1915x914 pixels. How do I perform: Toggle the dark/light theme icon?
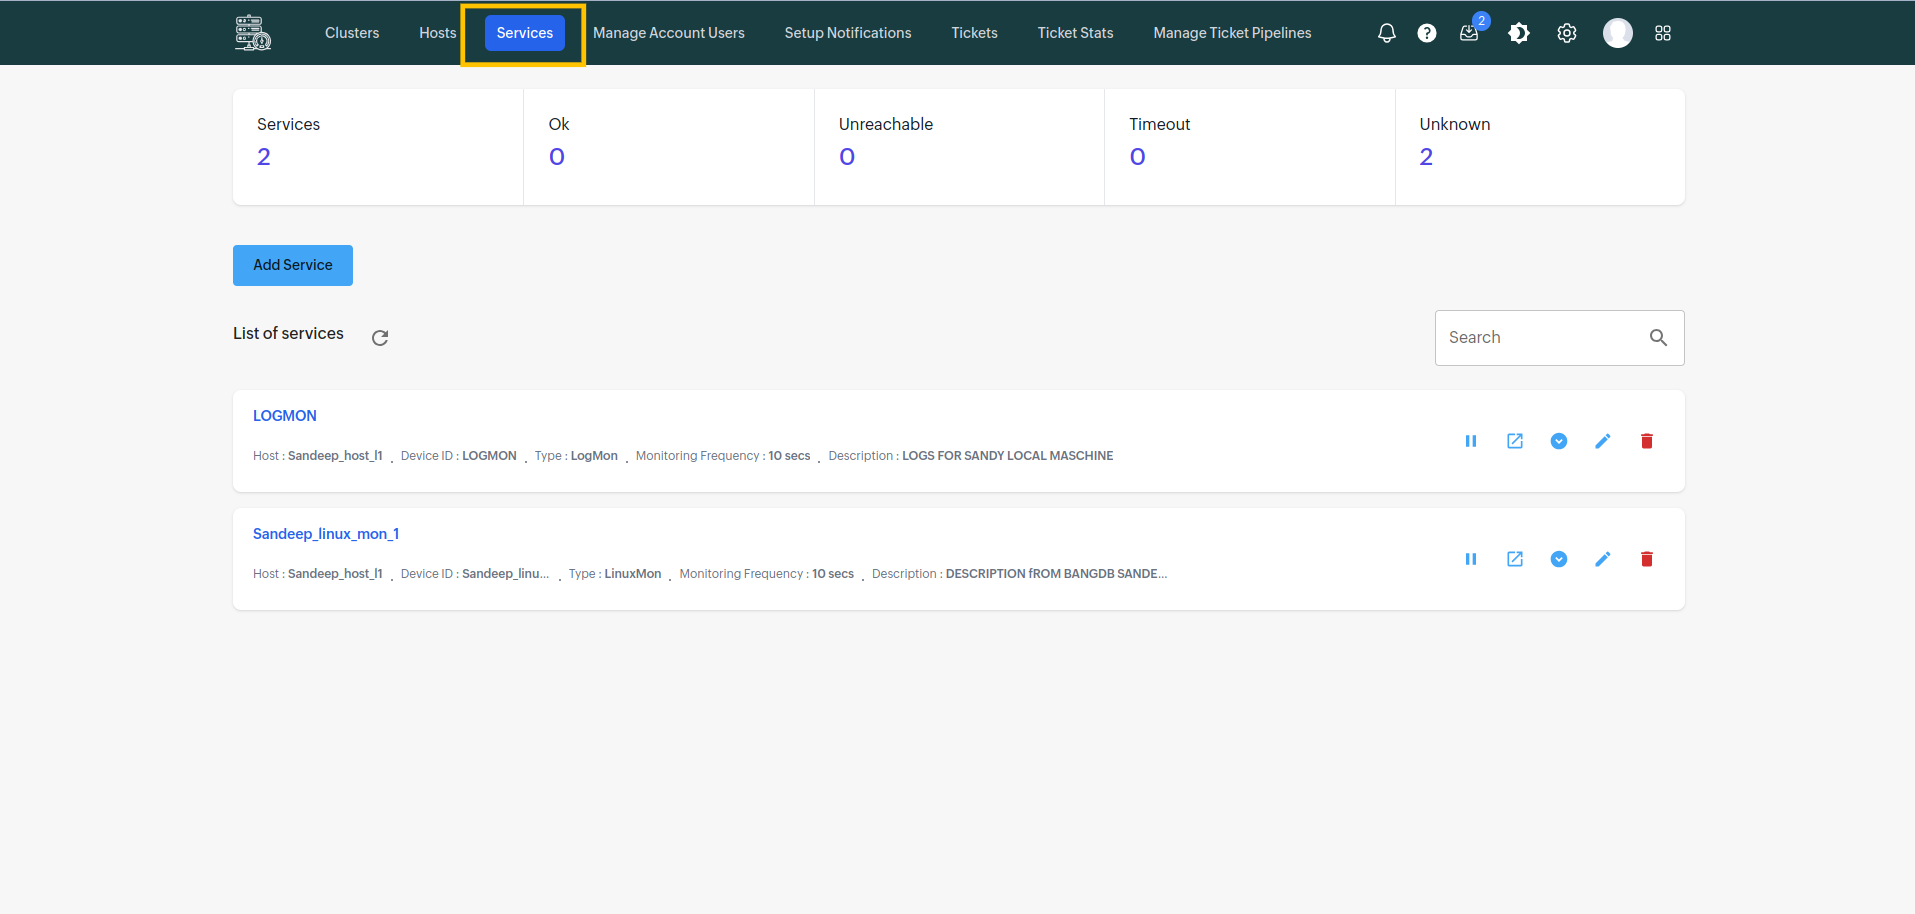click(x=1519, y=33)
